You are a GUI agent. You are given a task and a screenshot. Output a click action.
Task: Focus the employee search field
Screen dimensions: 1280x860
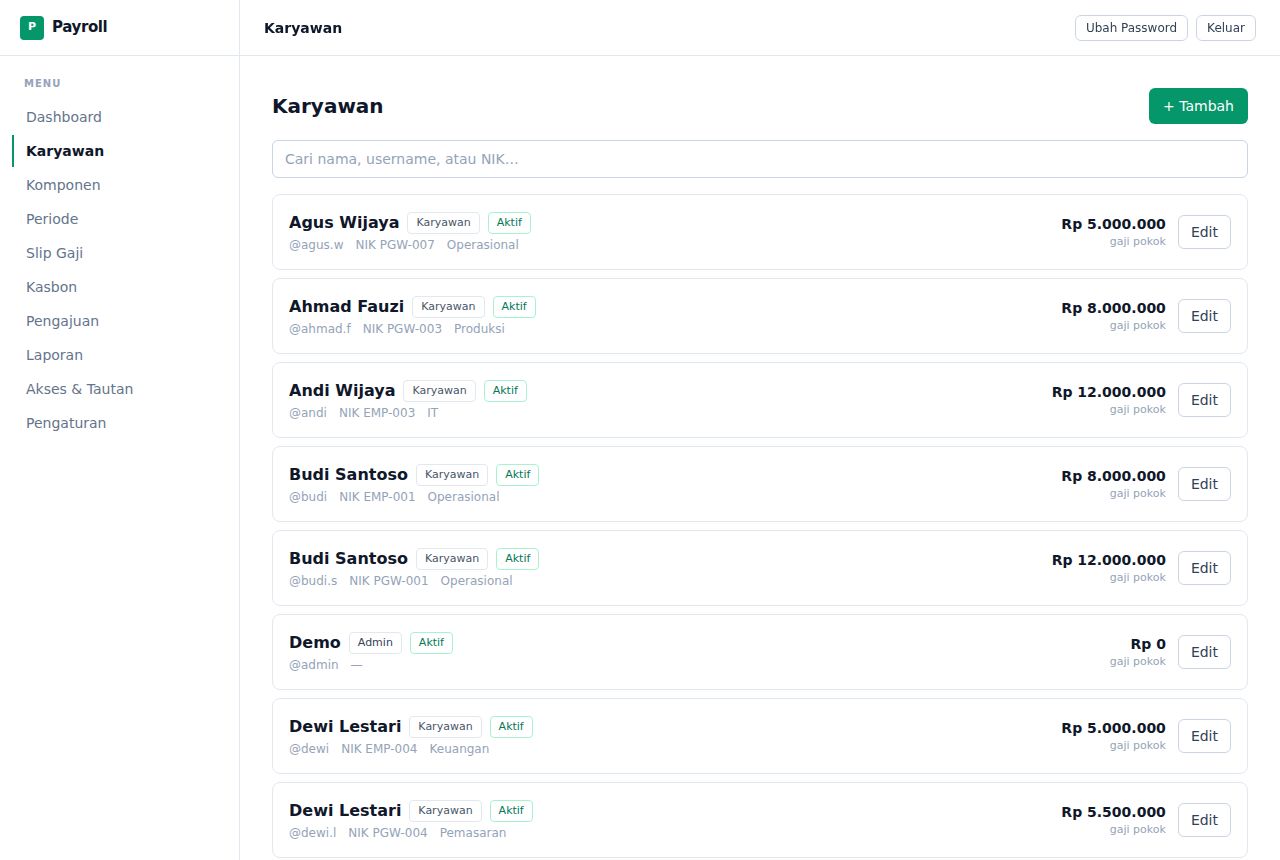pos(760,159)
